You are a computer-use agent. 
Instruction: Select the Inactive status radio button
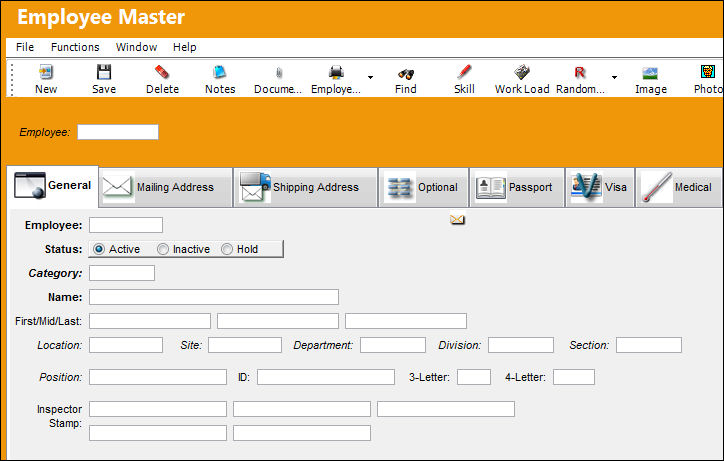pyautogui.click(x=163, y=249)
